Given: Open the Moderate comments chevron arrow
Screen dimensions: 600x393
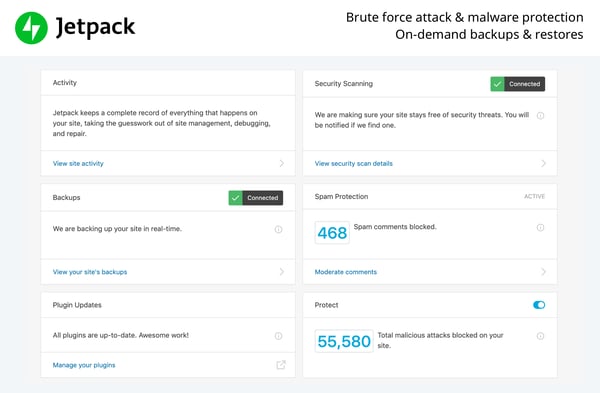Looking at the screenshot, I should (x=543, y=272).
